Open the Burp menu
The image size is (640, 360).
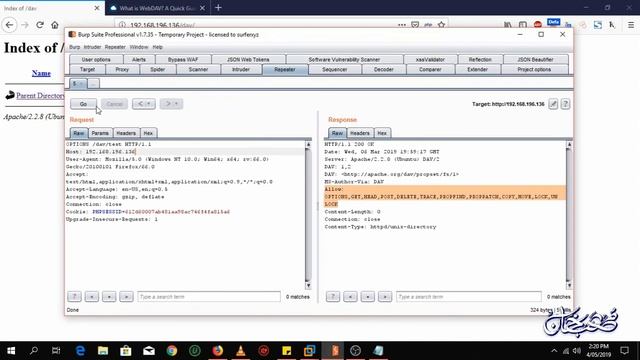tap(74, 47)
